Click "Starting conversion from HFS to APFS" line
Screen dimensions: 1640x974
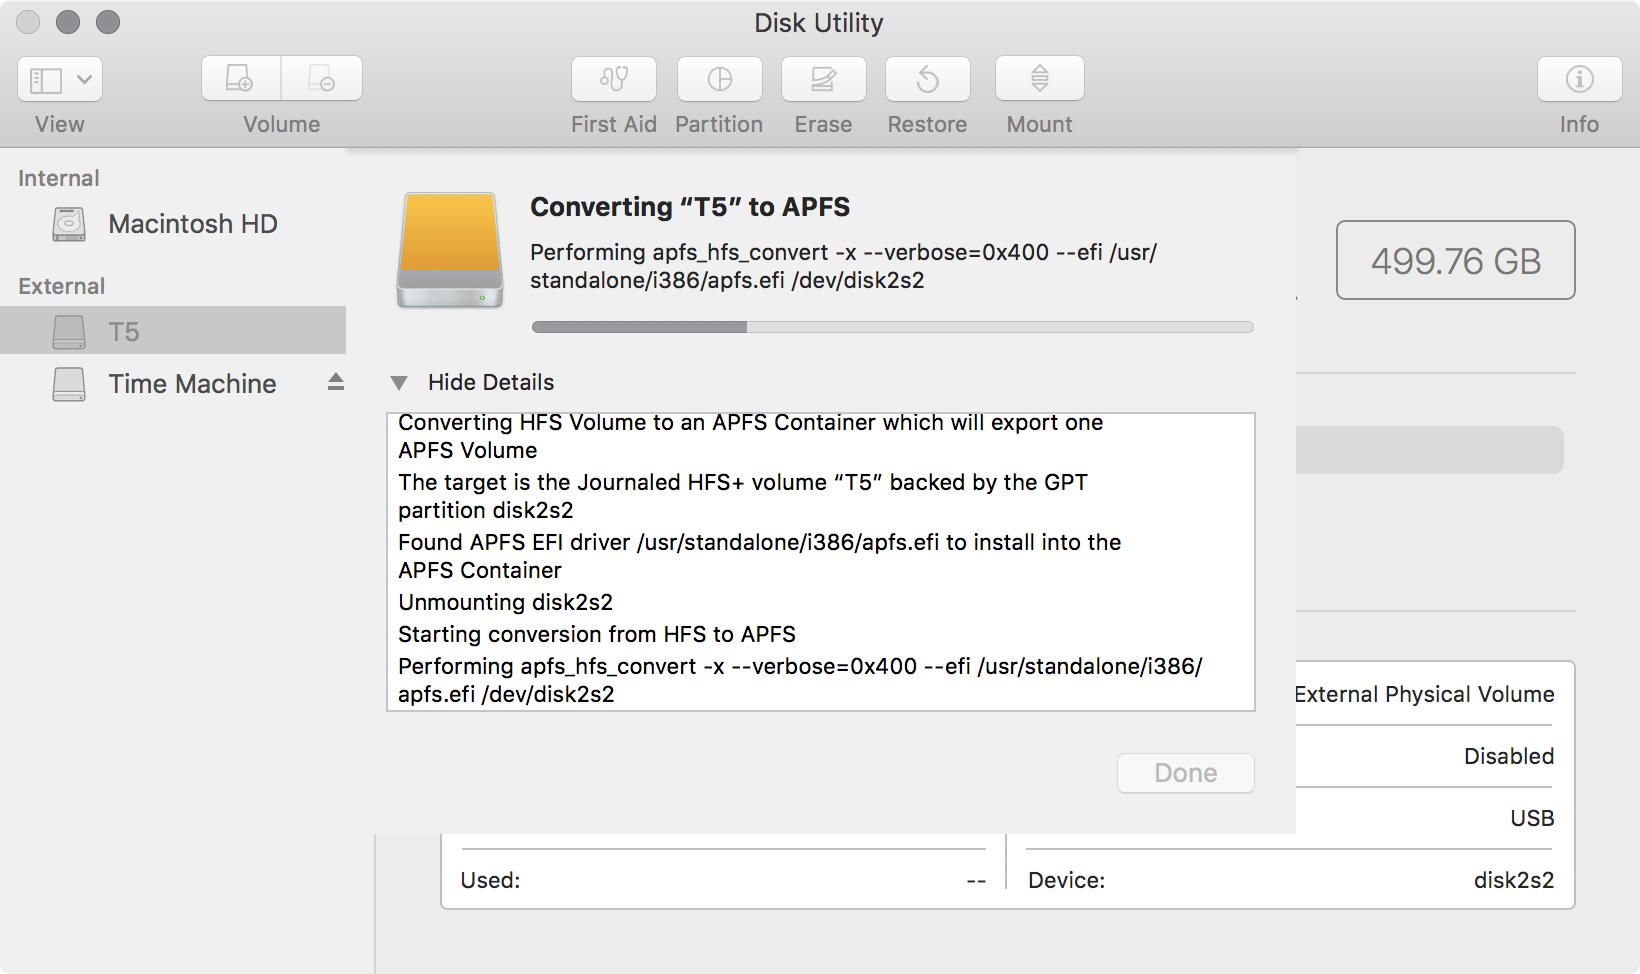[x=597, y=634]
